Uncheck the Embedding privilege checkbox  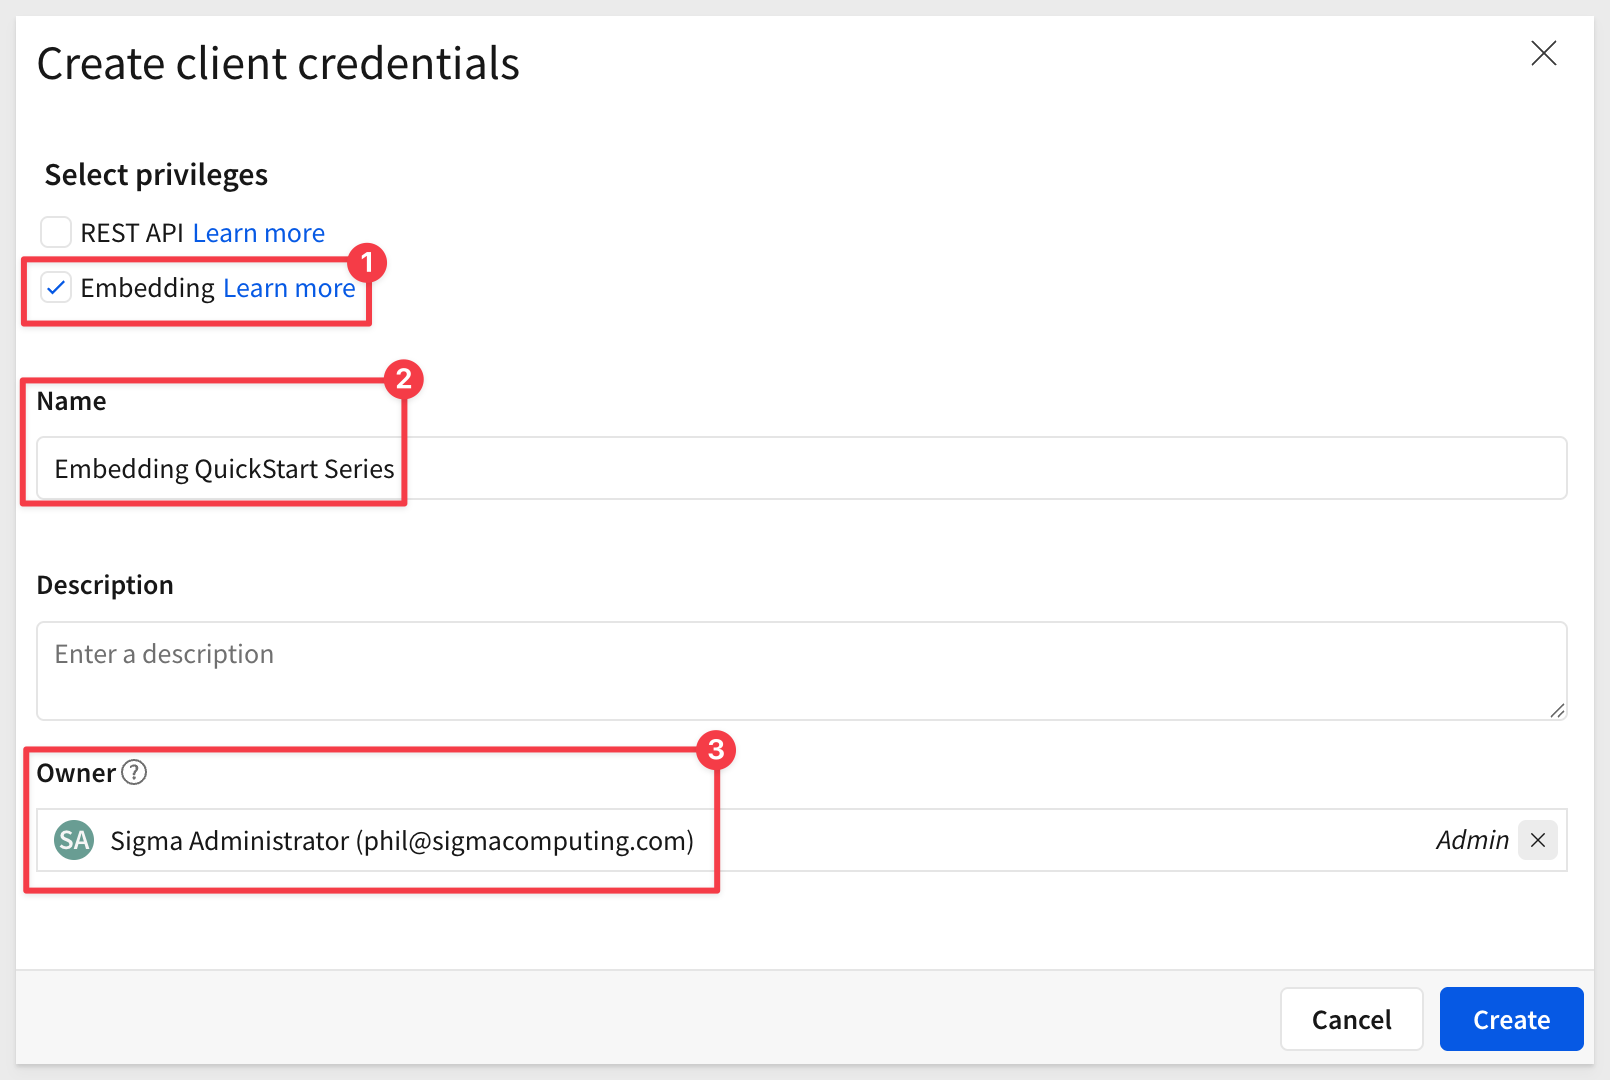tap(56, 288)
